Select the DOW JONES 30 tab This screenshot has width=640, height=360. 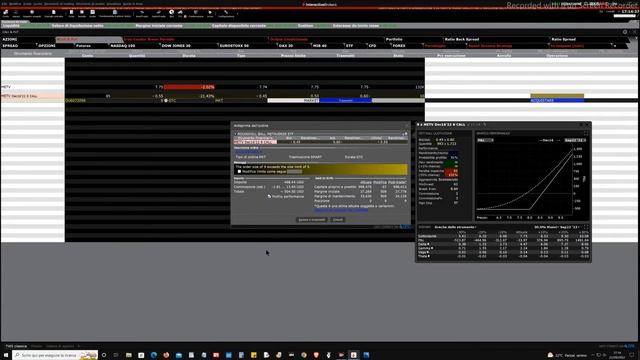(176, 46)
